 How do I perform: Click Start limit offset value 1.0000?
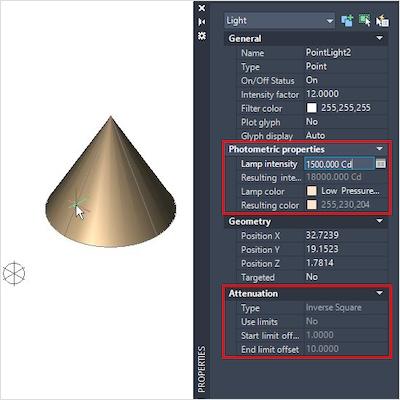click(x=320, y=335)
